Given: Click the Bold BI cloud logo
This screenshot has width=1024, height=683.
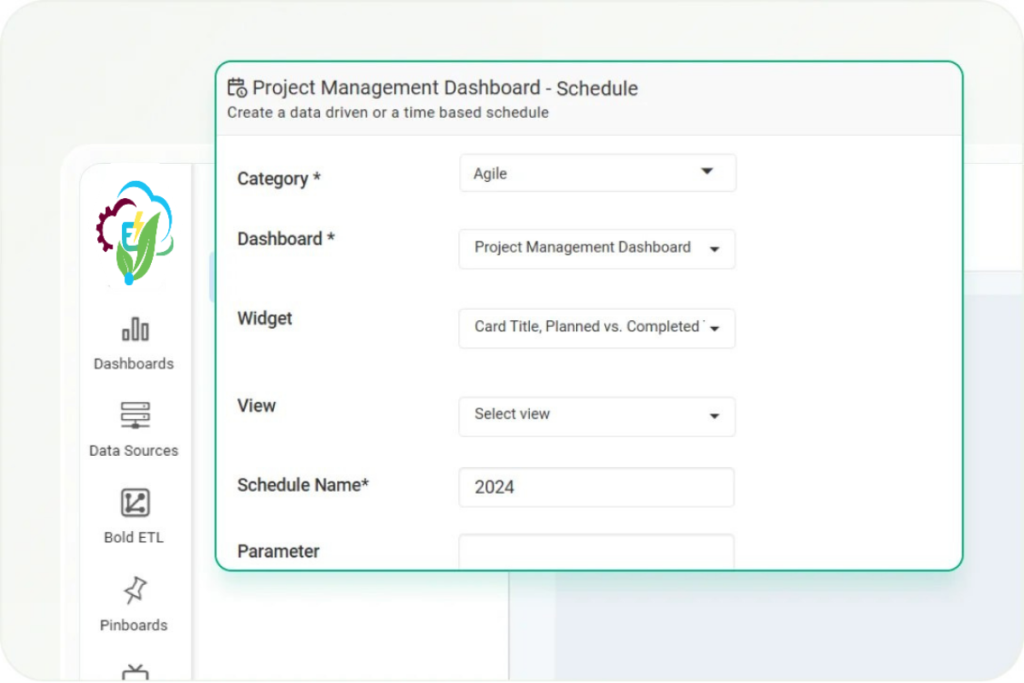Looking at the screenshot, I should click(135, 233).
